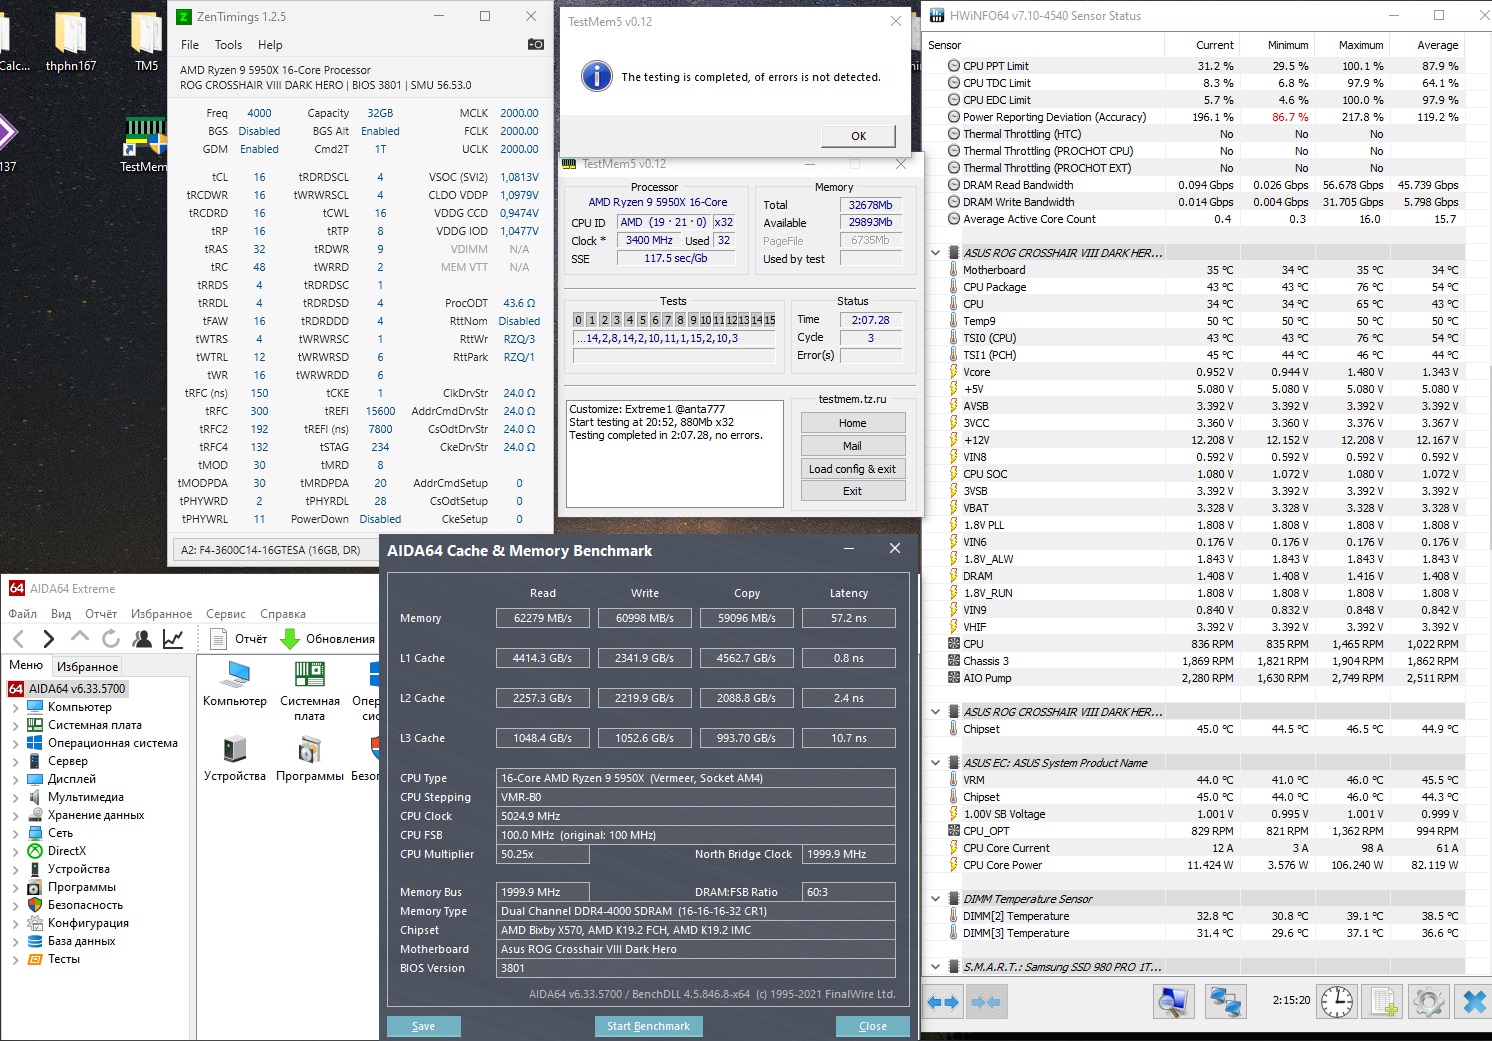Collapse the S.M.A.R.T. Samsung SSD group
This screenshot has width=1492, height=1041.
click(935, 967)
